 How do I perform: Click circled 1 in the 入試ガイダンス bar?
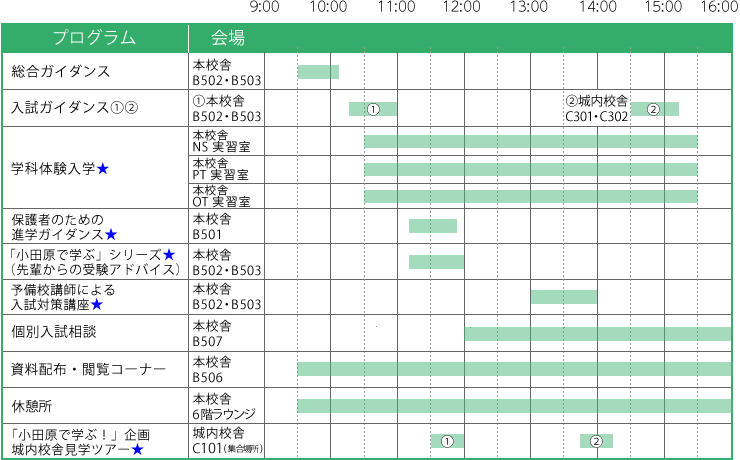(x=373, y=109)
